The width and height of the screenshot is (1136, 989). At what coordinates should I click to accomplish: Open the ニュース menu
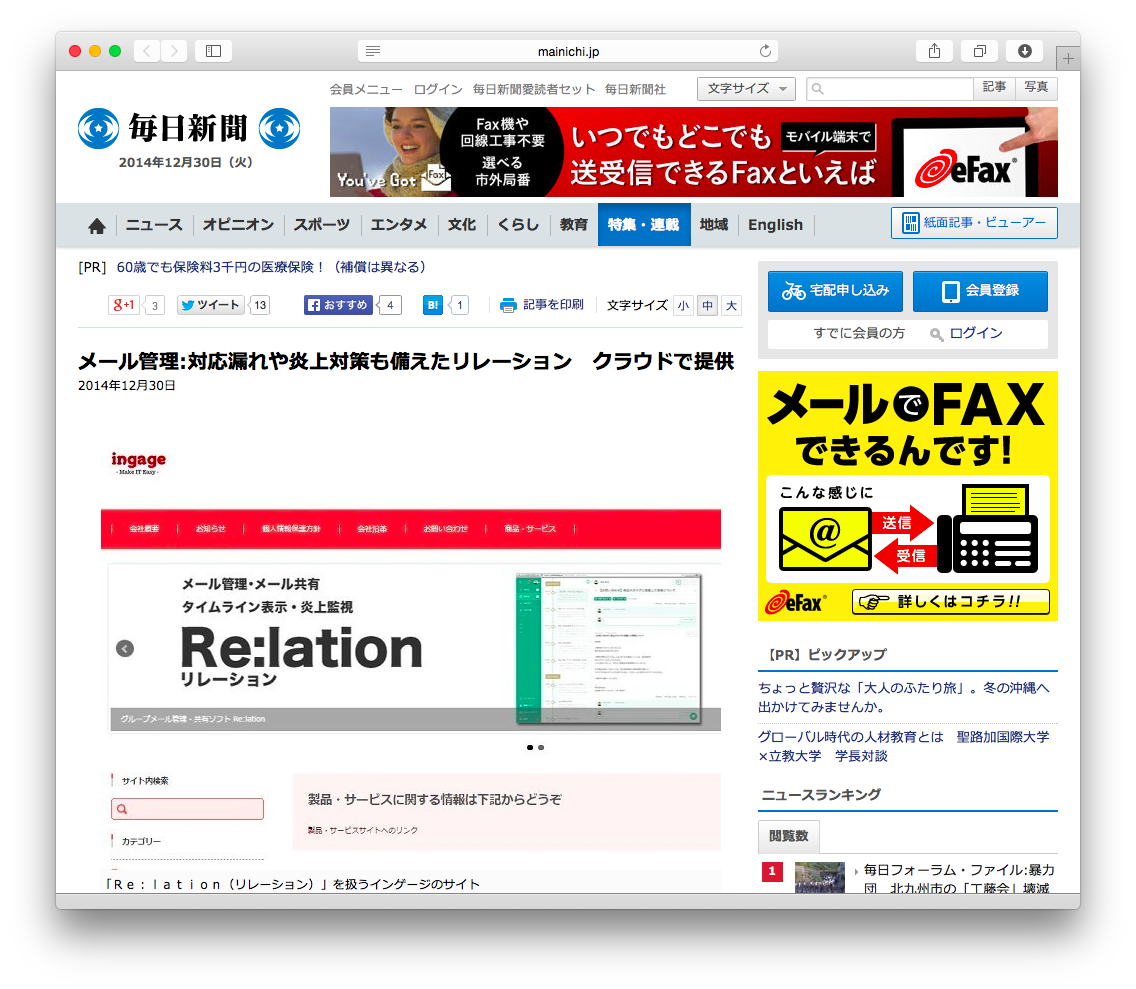[x=154, y=225]
